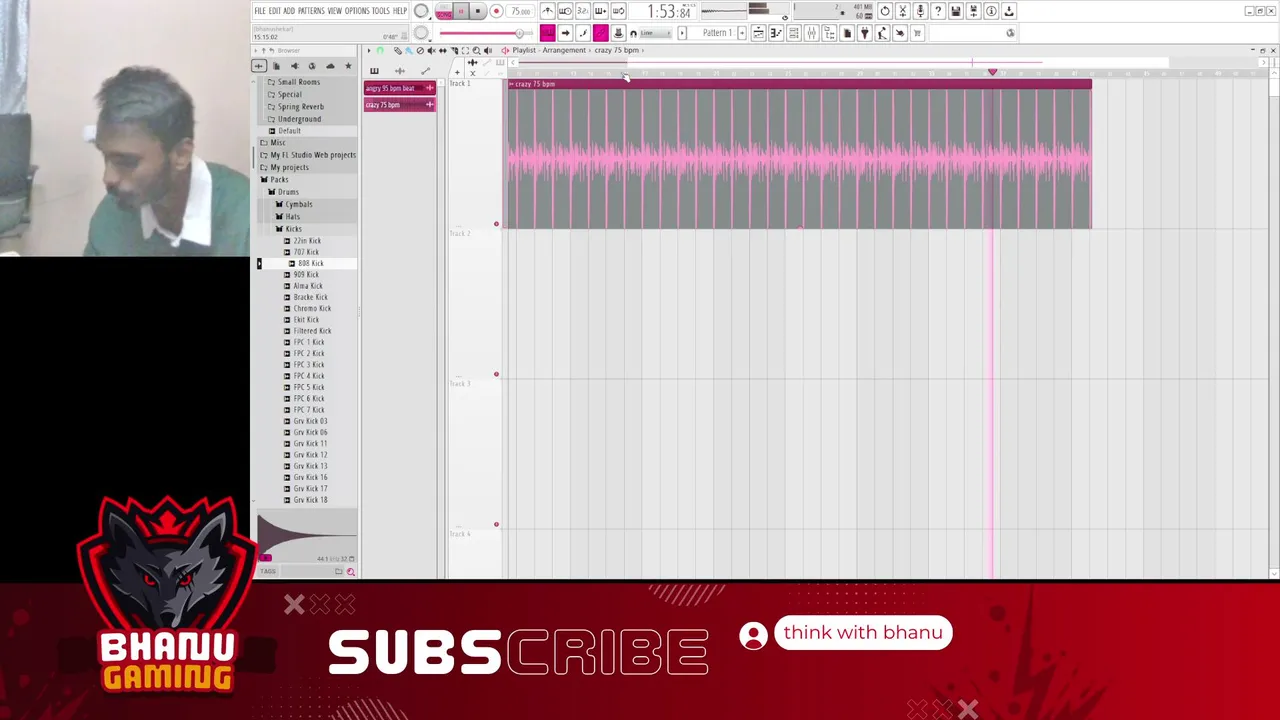
Task: Select the angry 95 bpm beat clip
Action: pyautogui.click(x=400, y=89)
